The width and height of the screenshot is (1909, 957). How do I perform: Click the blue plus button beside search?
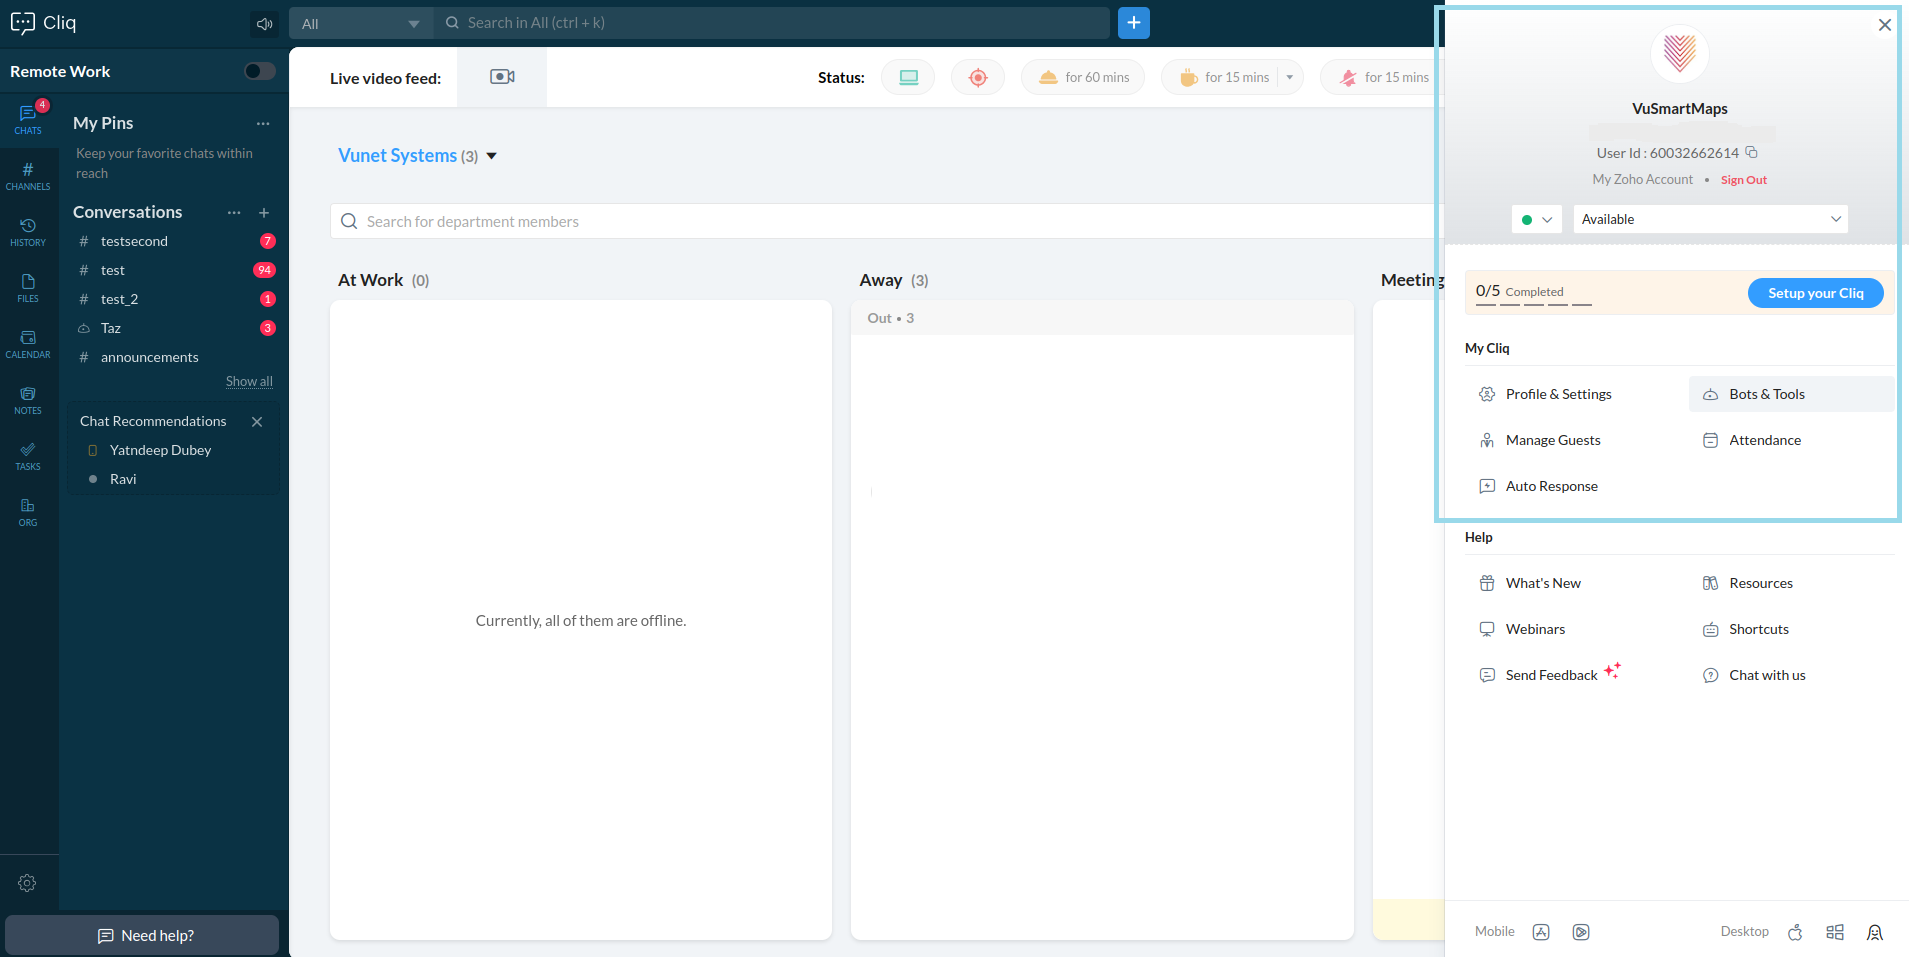[x=1133, y=23]
